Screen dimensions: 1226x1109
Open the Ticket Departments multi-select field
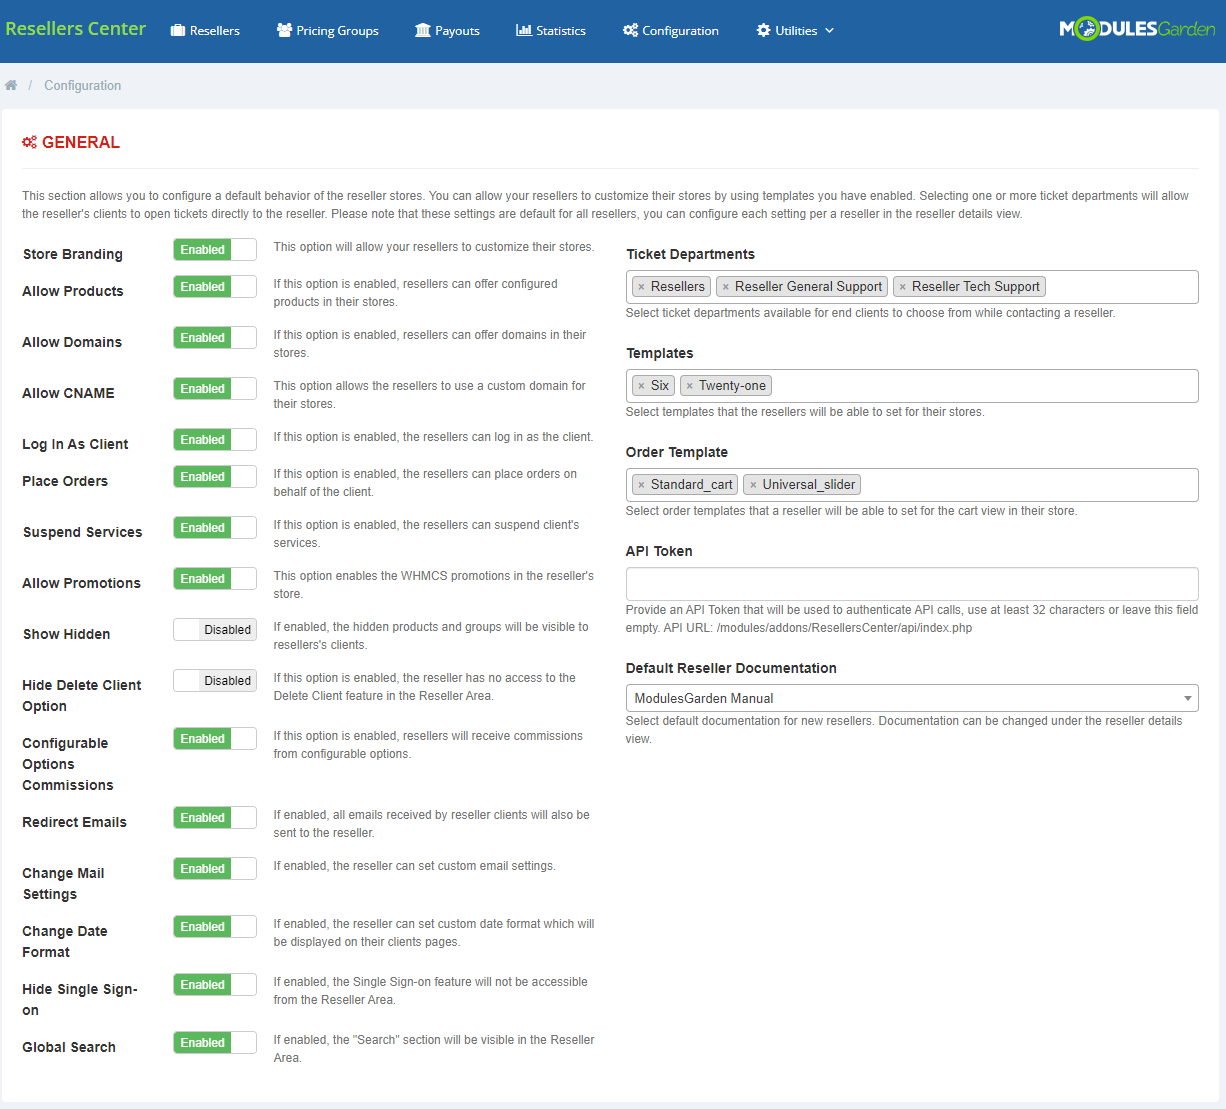tap(912, 287)
